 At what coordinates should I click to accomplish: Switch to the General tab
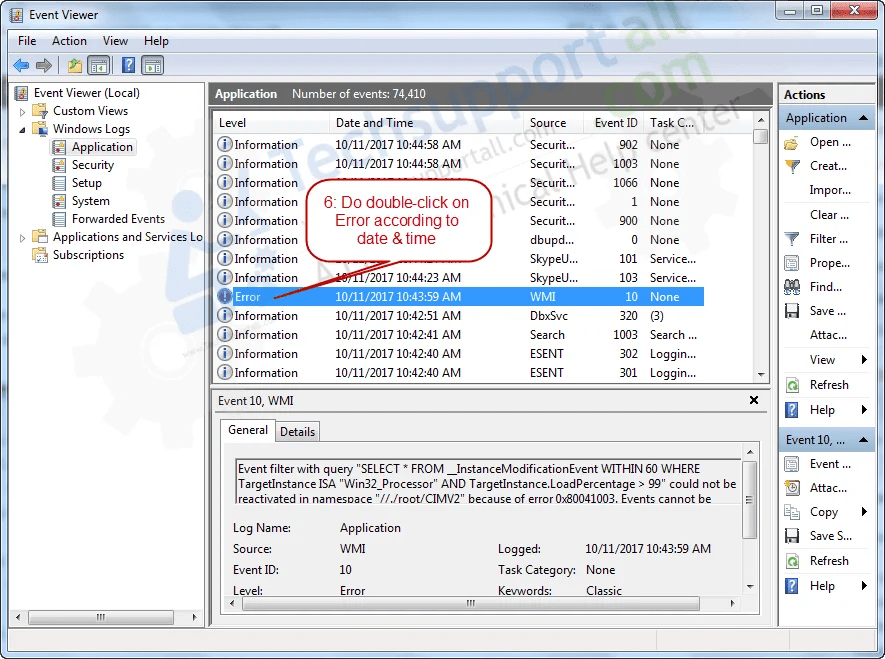pos(248,430)
